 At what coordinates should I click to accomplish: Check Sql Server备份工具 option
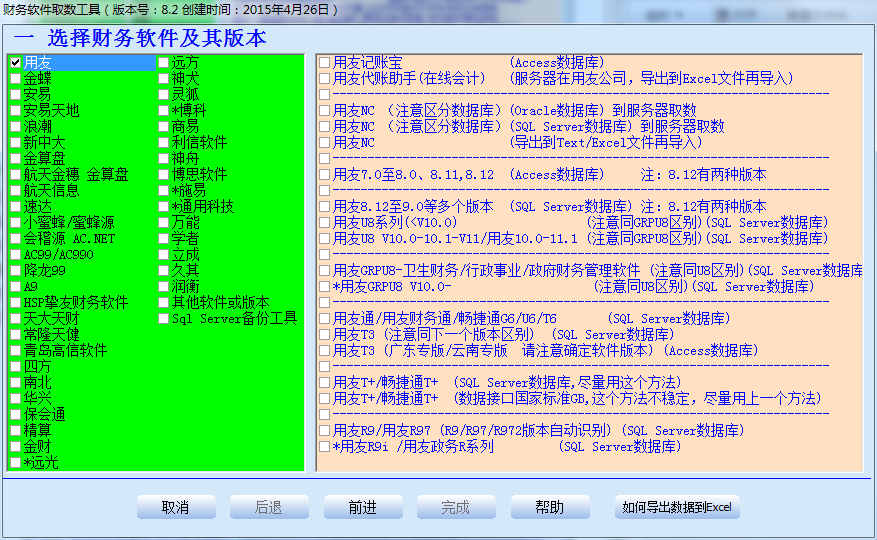coord(163,319)
